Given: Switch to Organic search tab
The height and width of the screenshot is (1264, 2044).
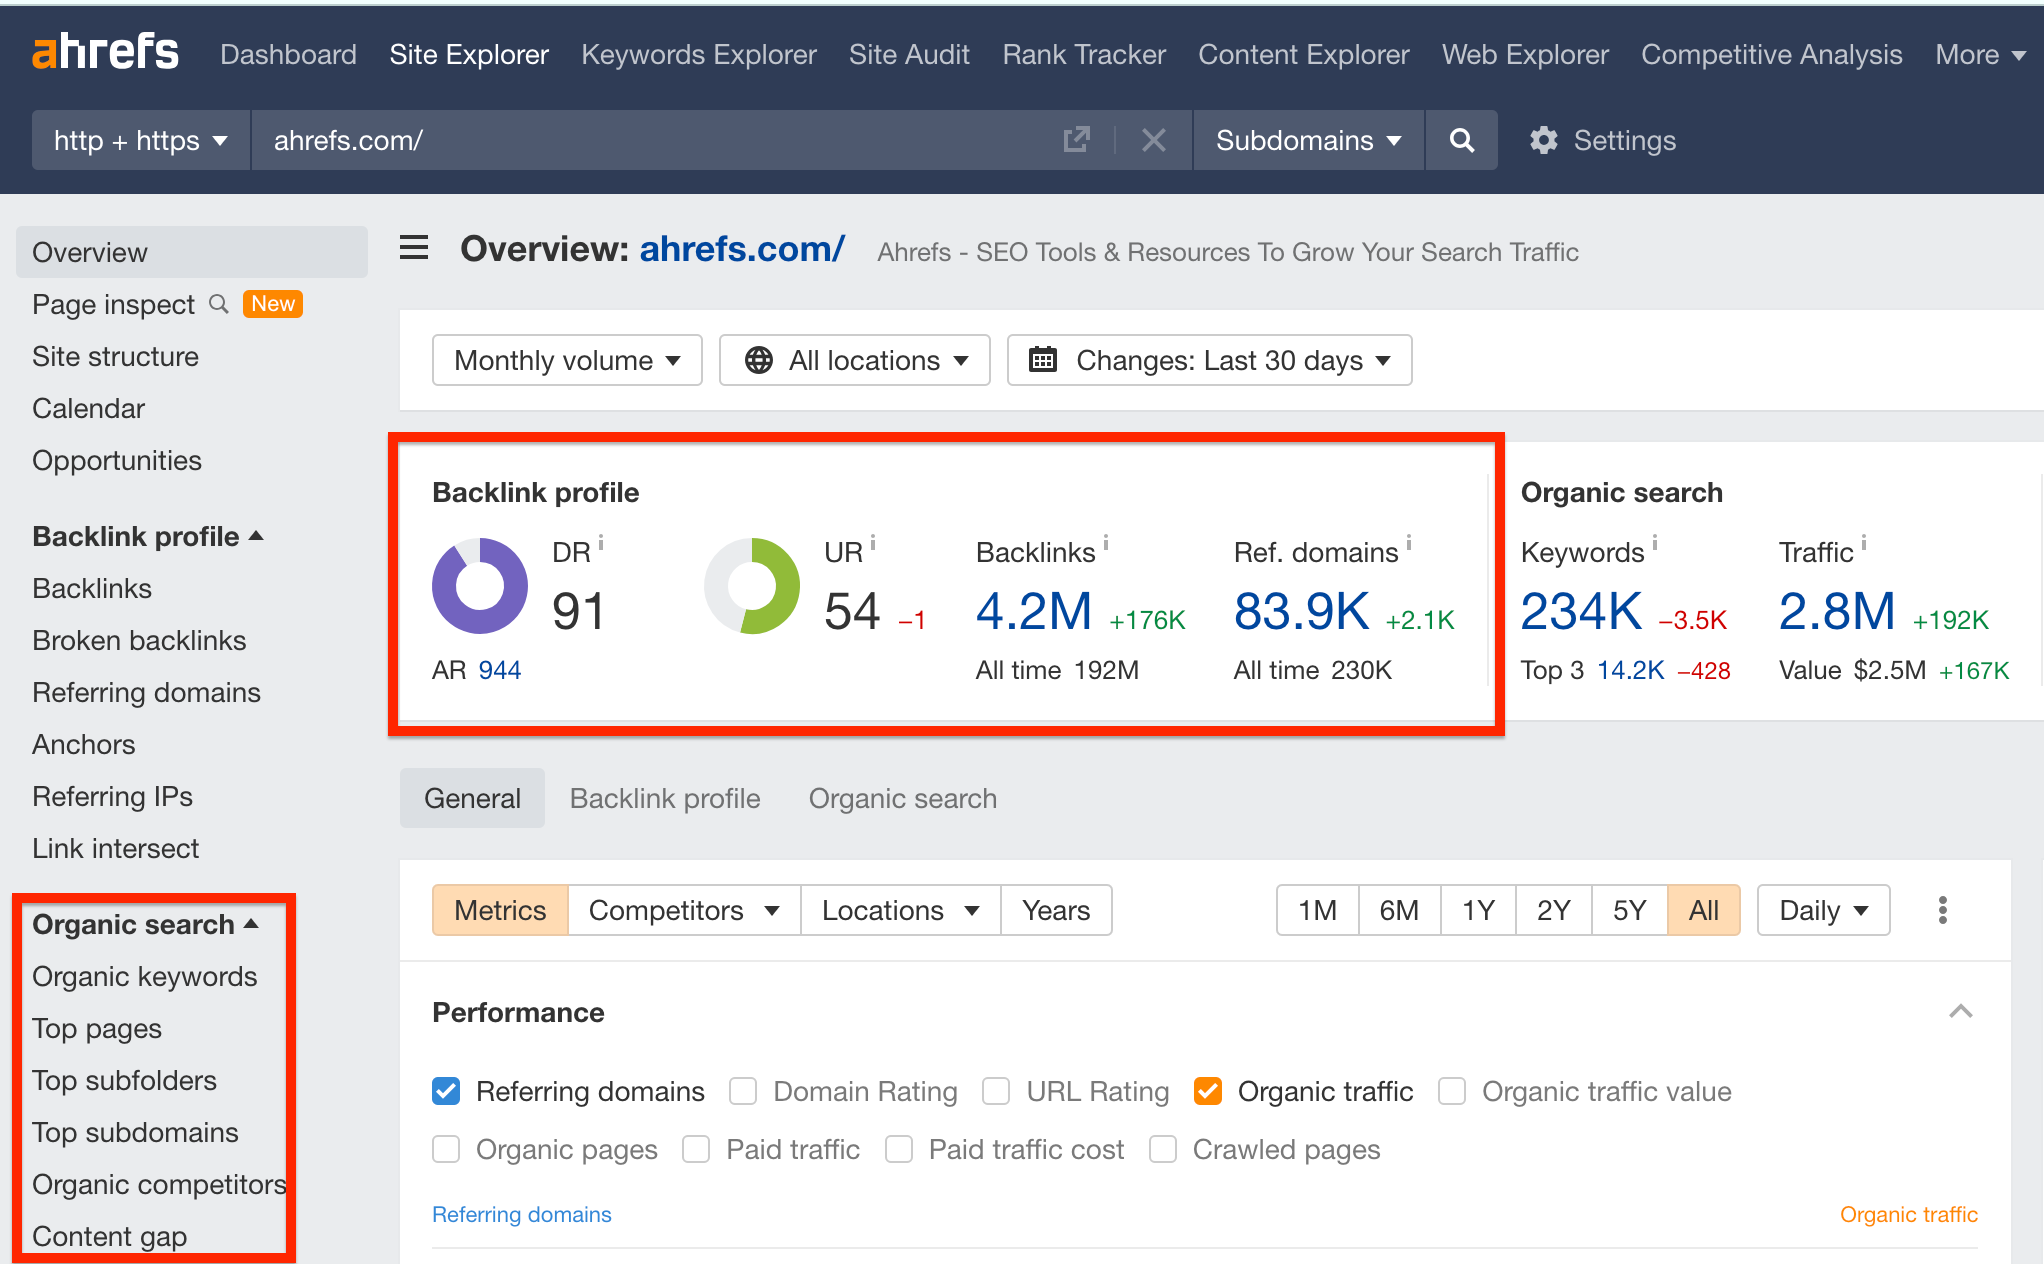Looking at the screenshot, I should click(903, 798).
